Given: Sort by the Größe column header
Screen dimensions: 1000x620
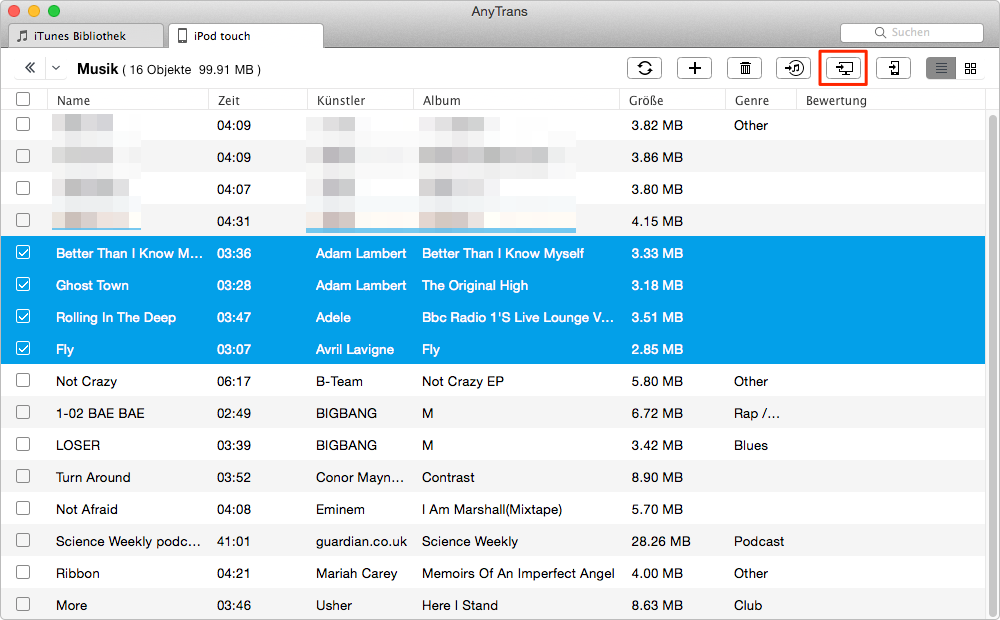Looking at the screenshot, I should (673, 100).
